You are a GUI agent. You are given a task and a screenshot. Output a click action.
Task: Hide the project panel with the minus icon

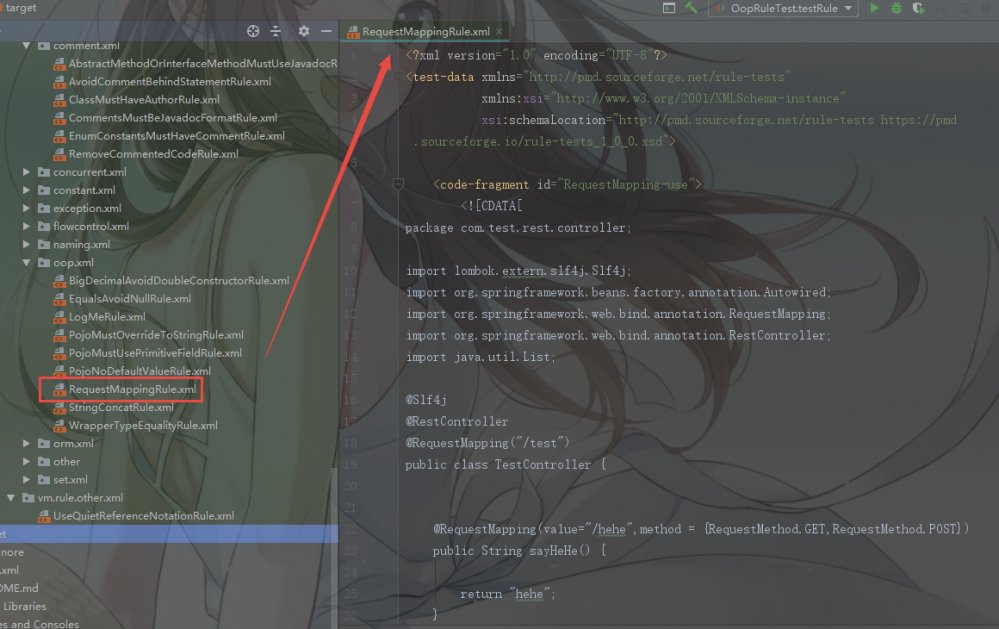click(326, 31)
